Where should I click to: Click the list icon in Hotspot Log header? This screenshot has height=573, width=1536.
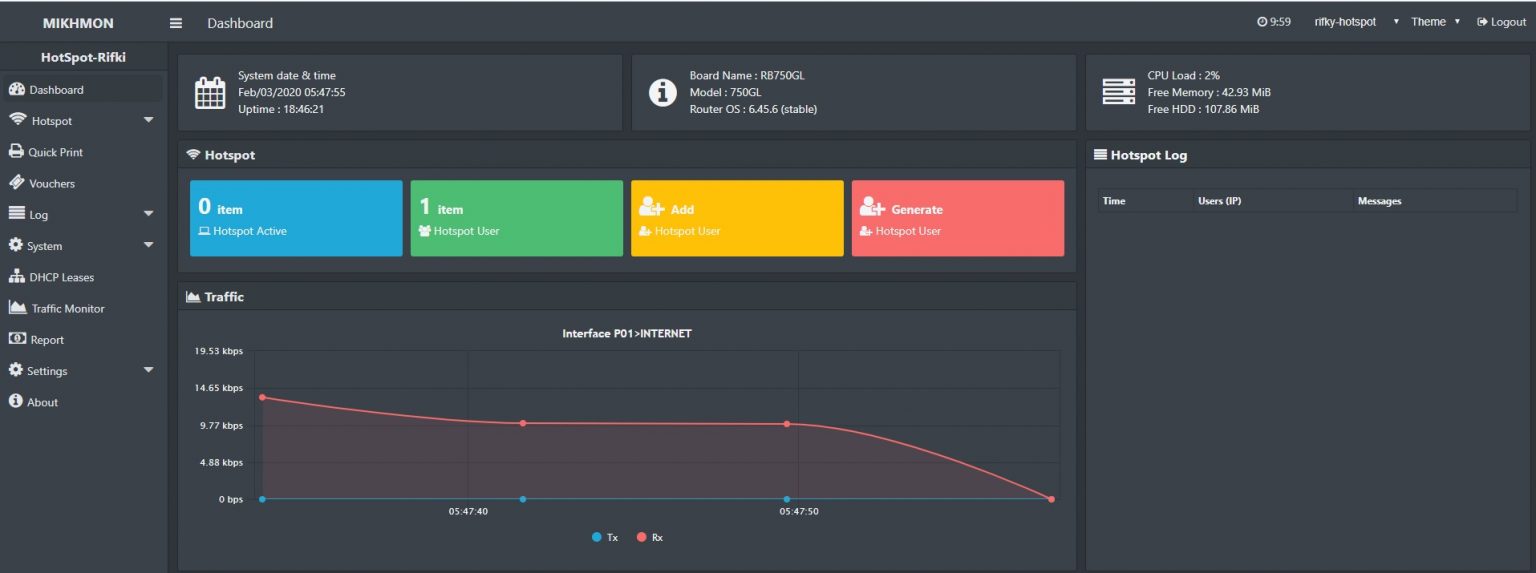coord(1101,155)
